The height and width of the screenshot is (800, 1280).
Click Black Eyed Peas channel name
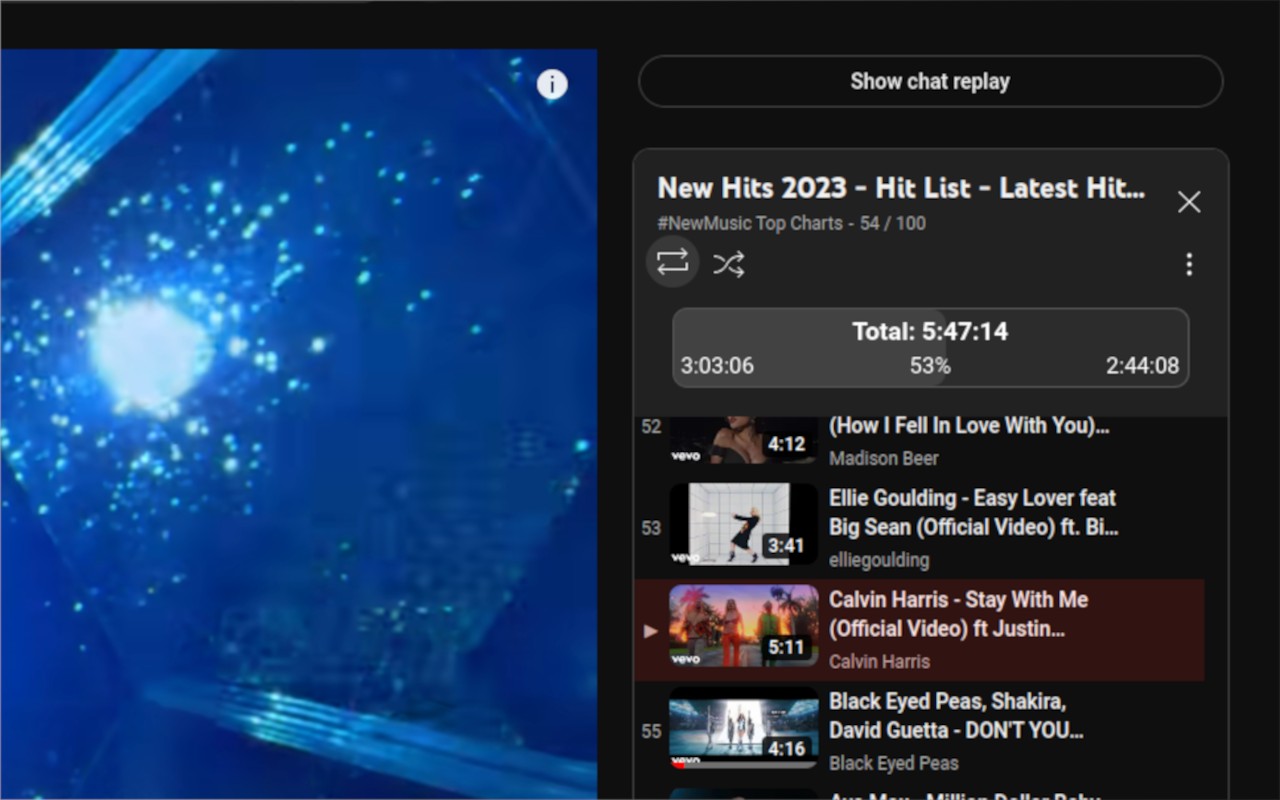coord(893,763)
